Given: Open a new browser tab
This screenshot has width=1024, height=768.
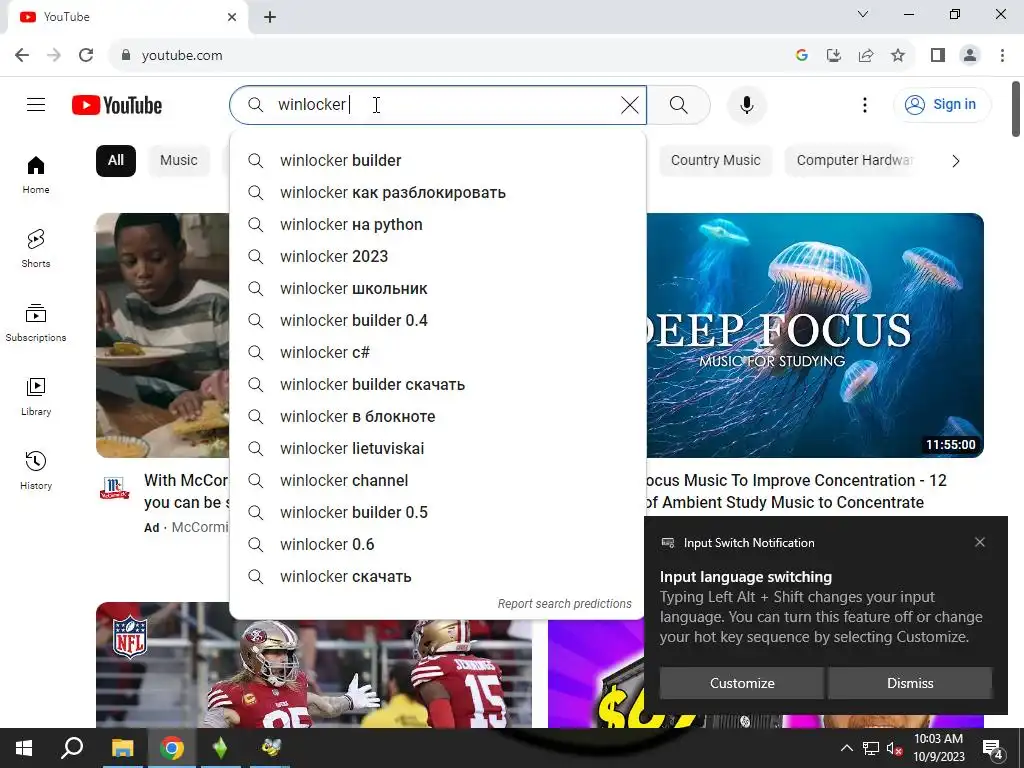Looking at the screenshot, I should click(270, 17).
